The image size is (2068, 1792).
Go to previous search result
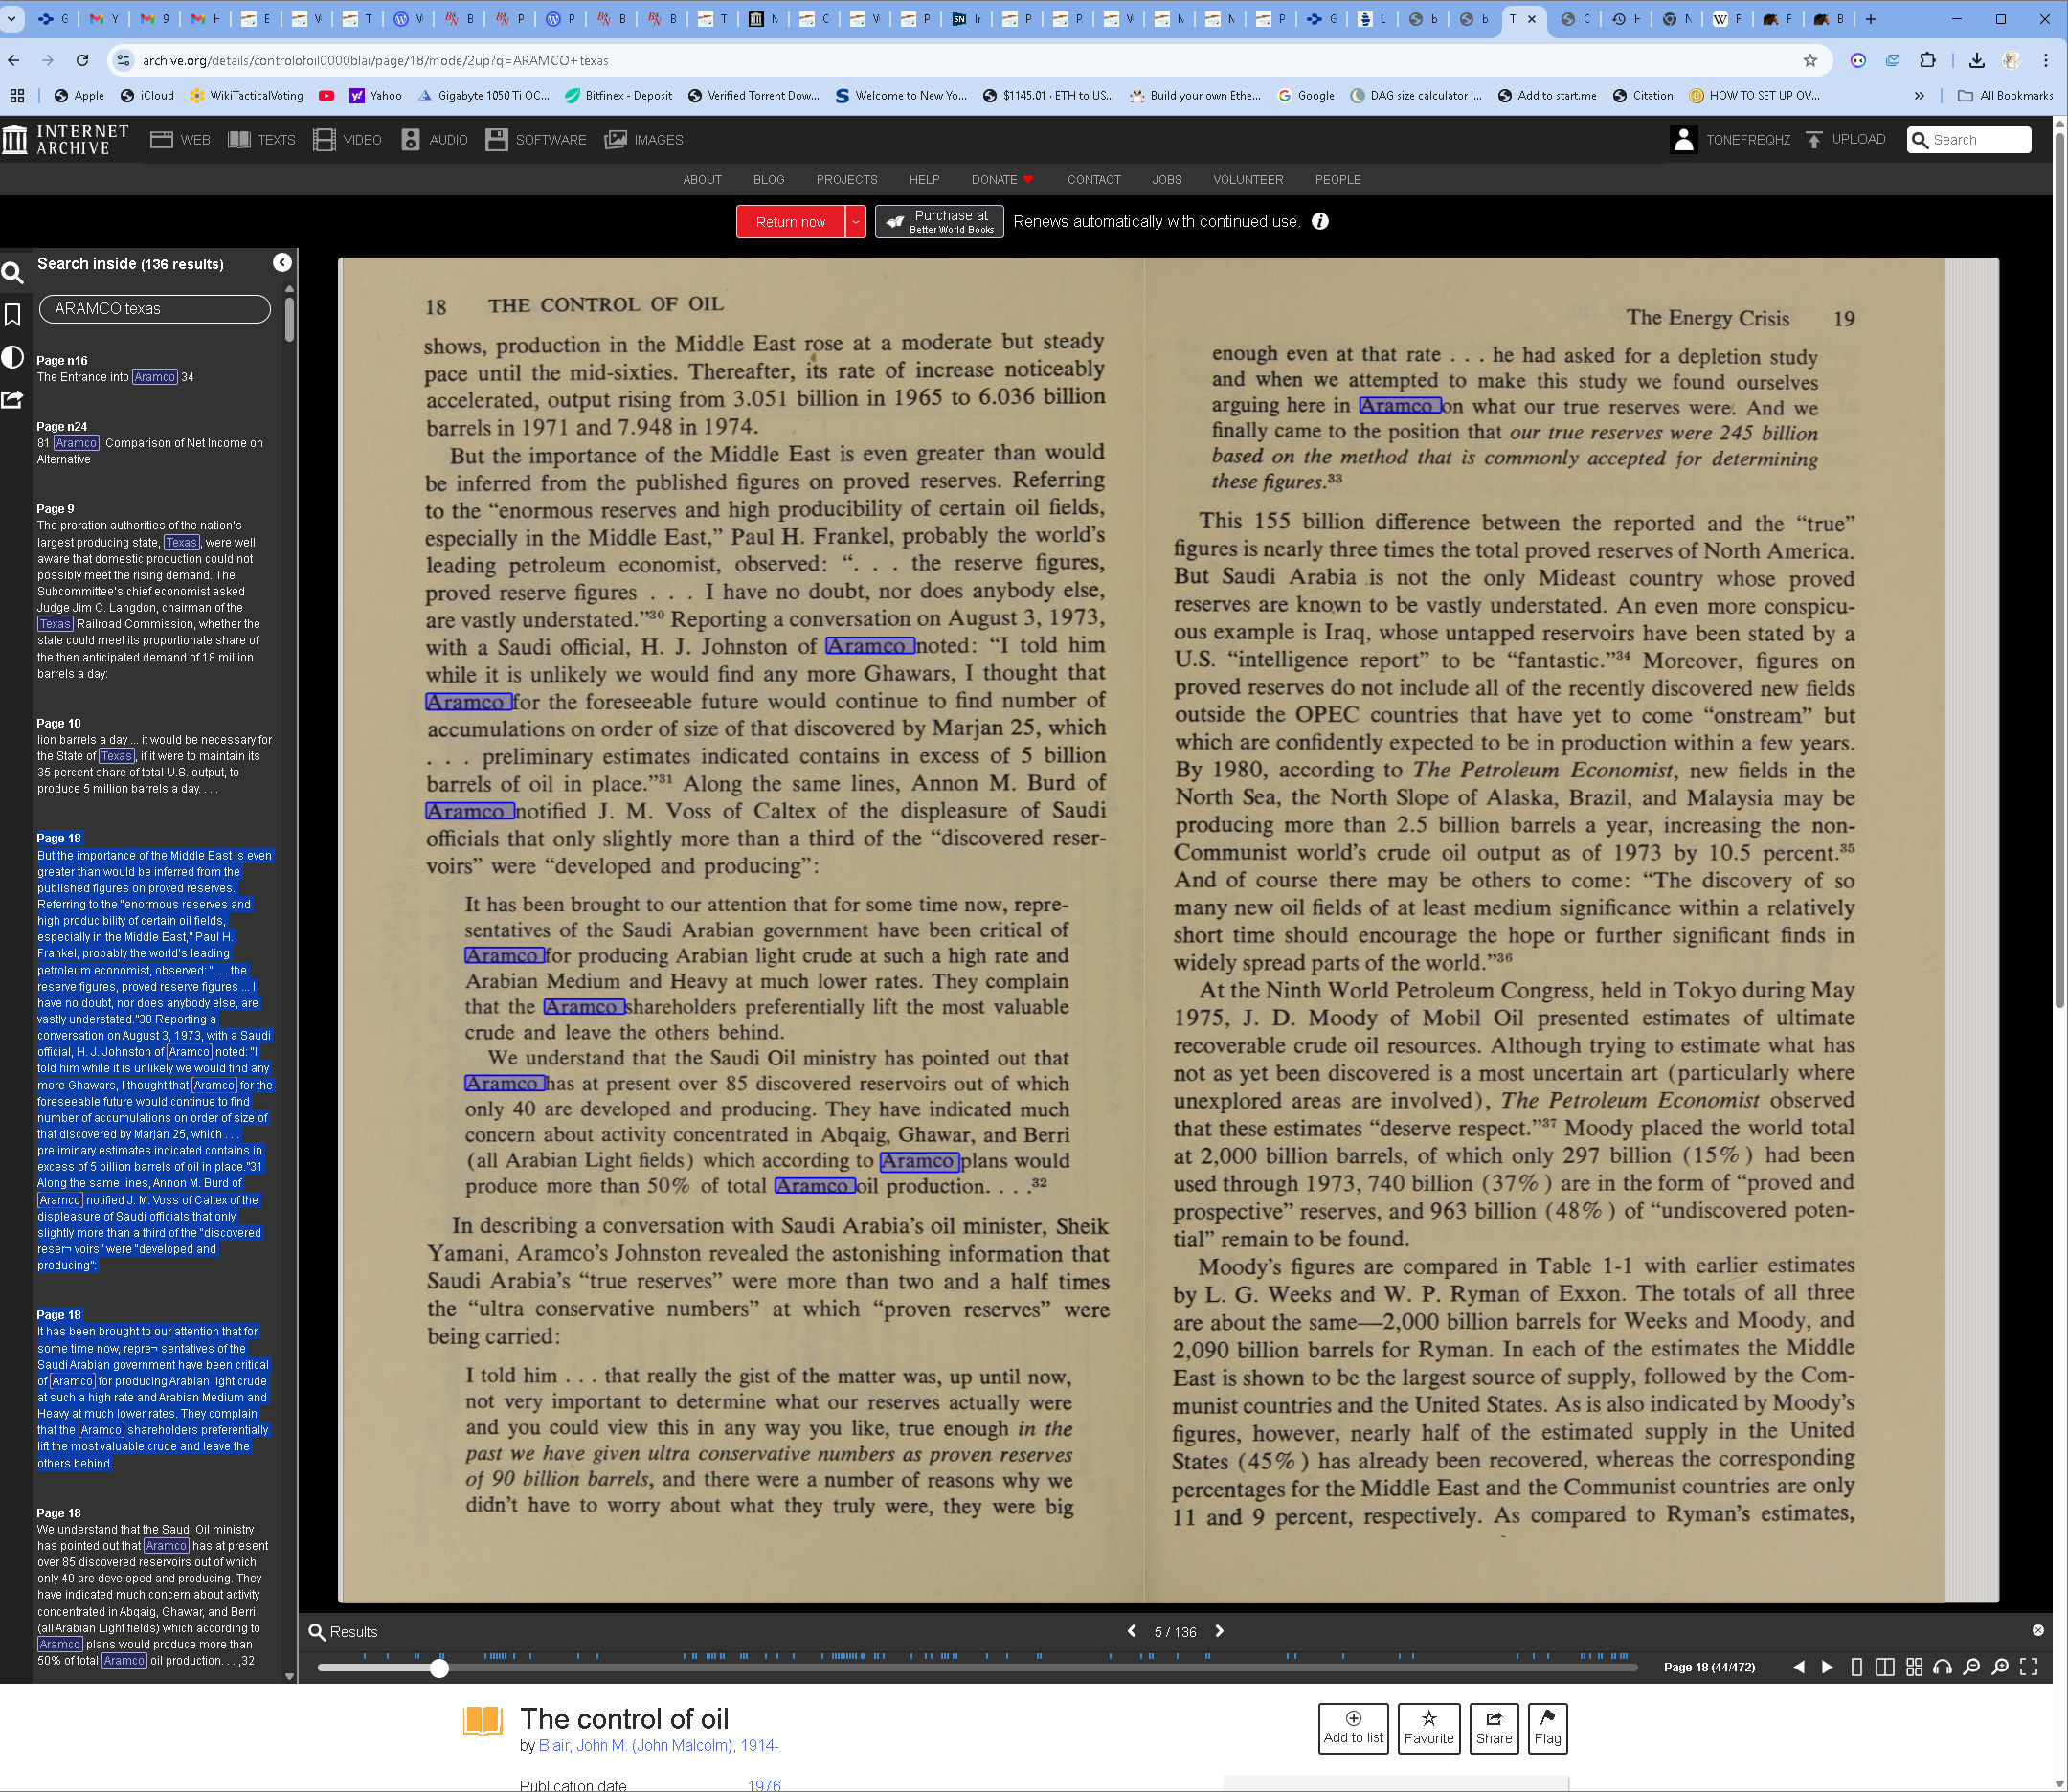pyautogui.click(x=1132, y=1631)
